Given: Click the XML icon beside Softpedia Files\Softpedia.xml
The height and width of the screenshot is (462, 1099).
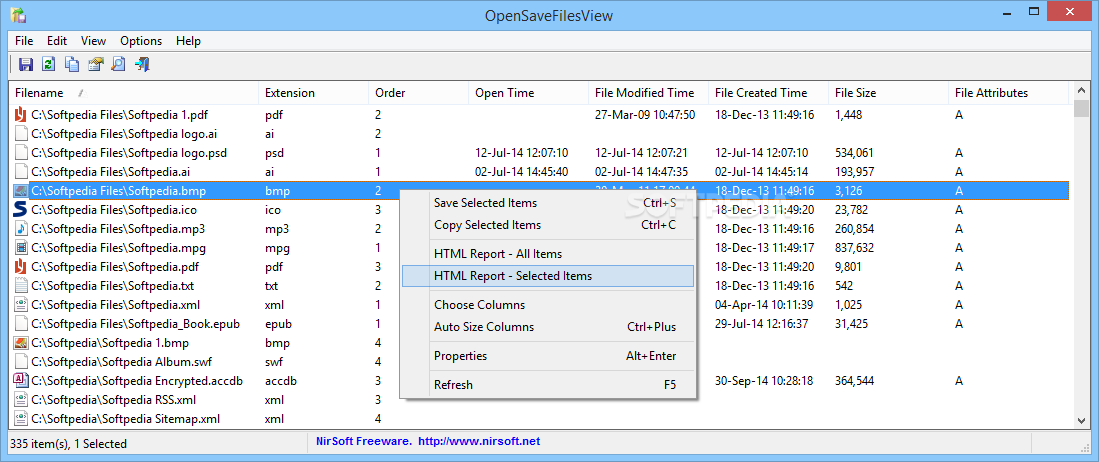Looking at the screenshot, I should pyautogui.click(x=21, y=304).
